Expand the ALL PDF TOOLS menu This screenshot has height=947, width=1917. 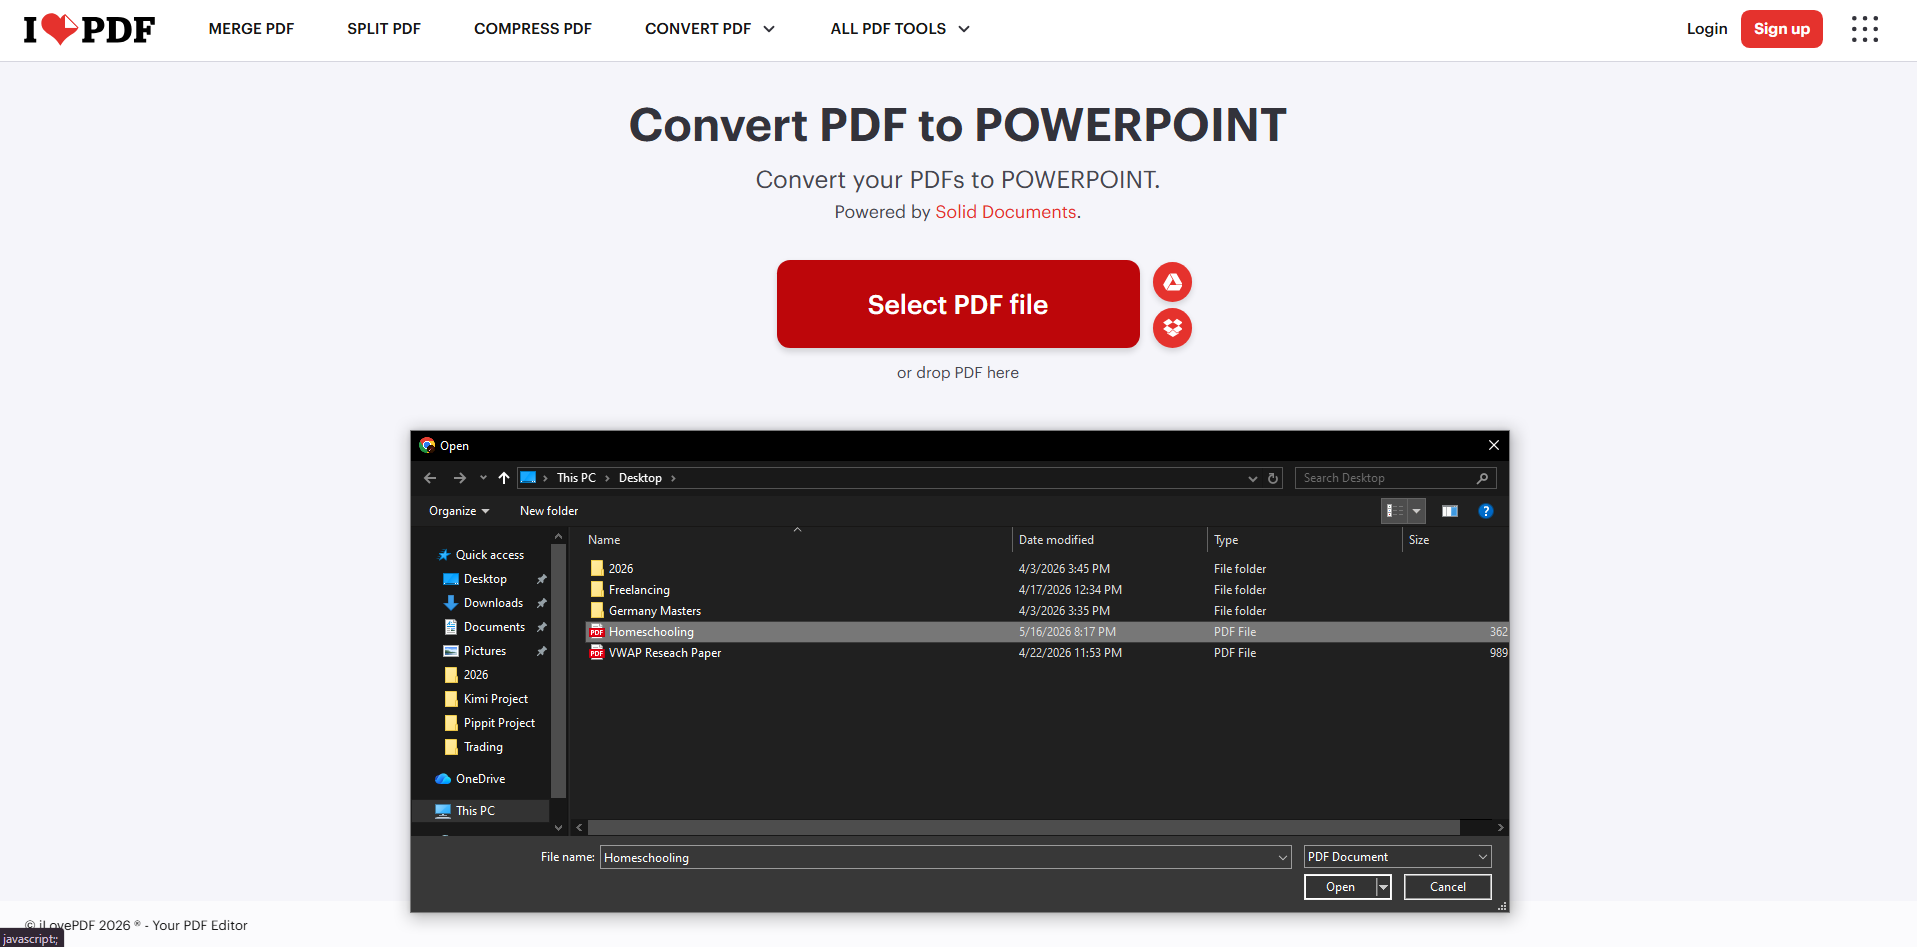coord(900,29)
